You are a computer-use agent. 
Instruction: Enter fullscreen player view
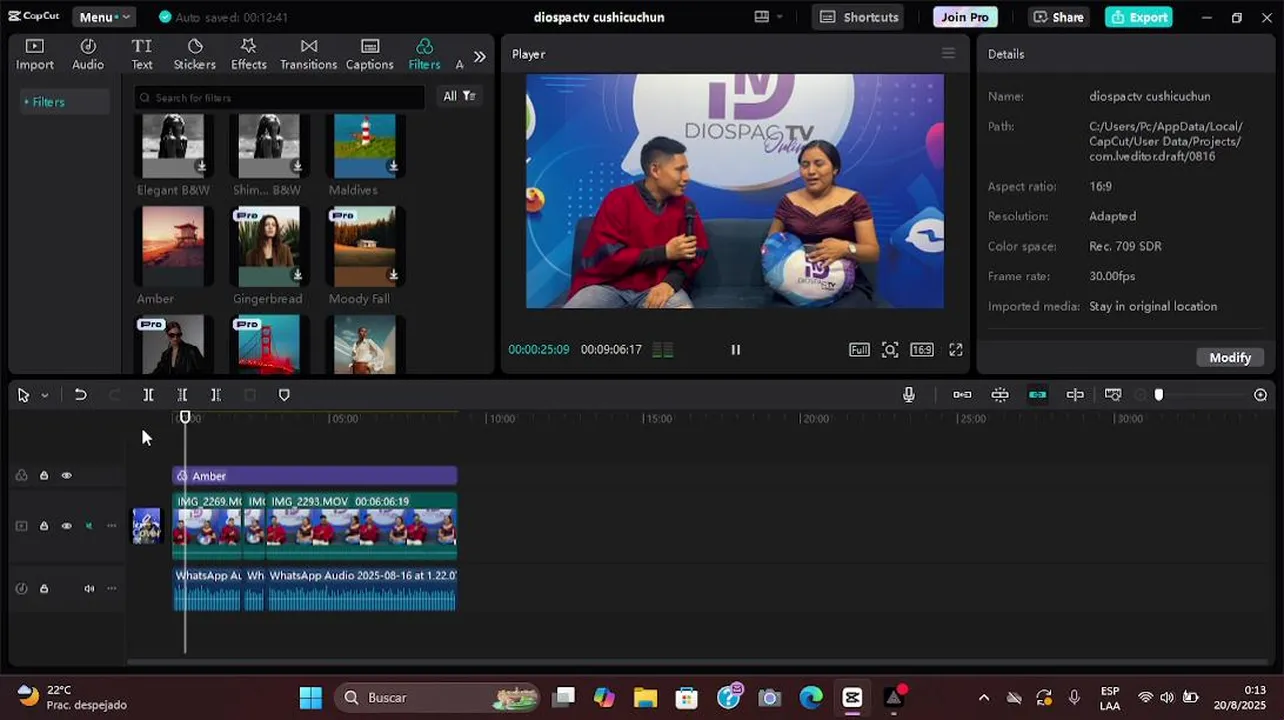[956, 350]
